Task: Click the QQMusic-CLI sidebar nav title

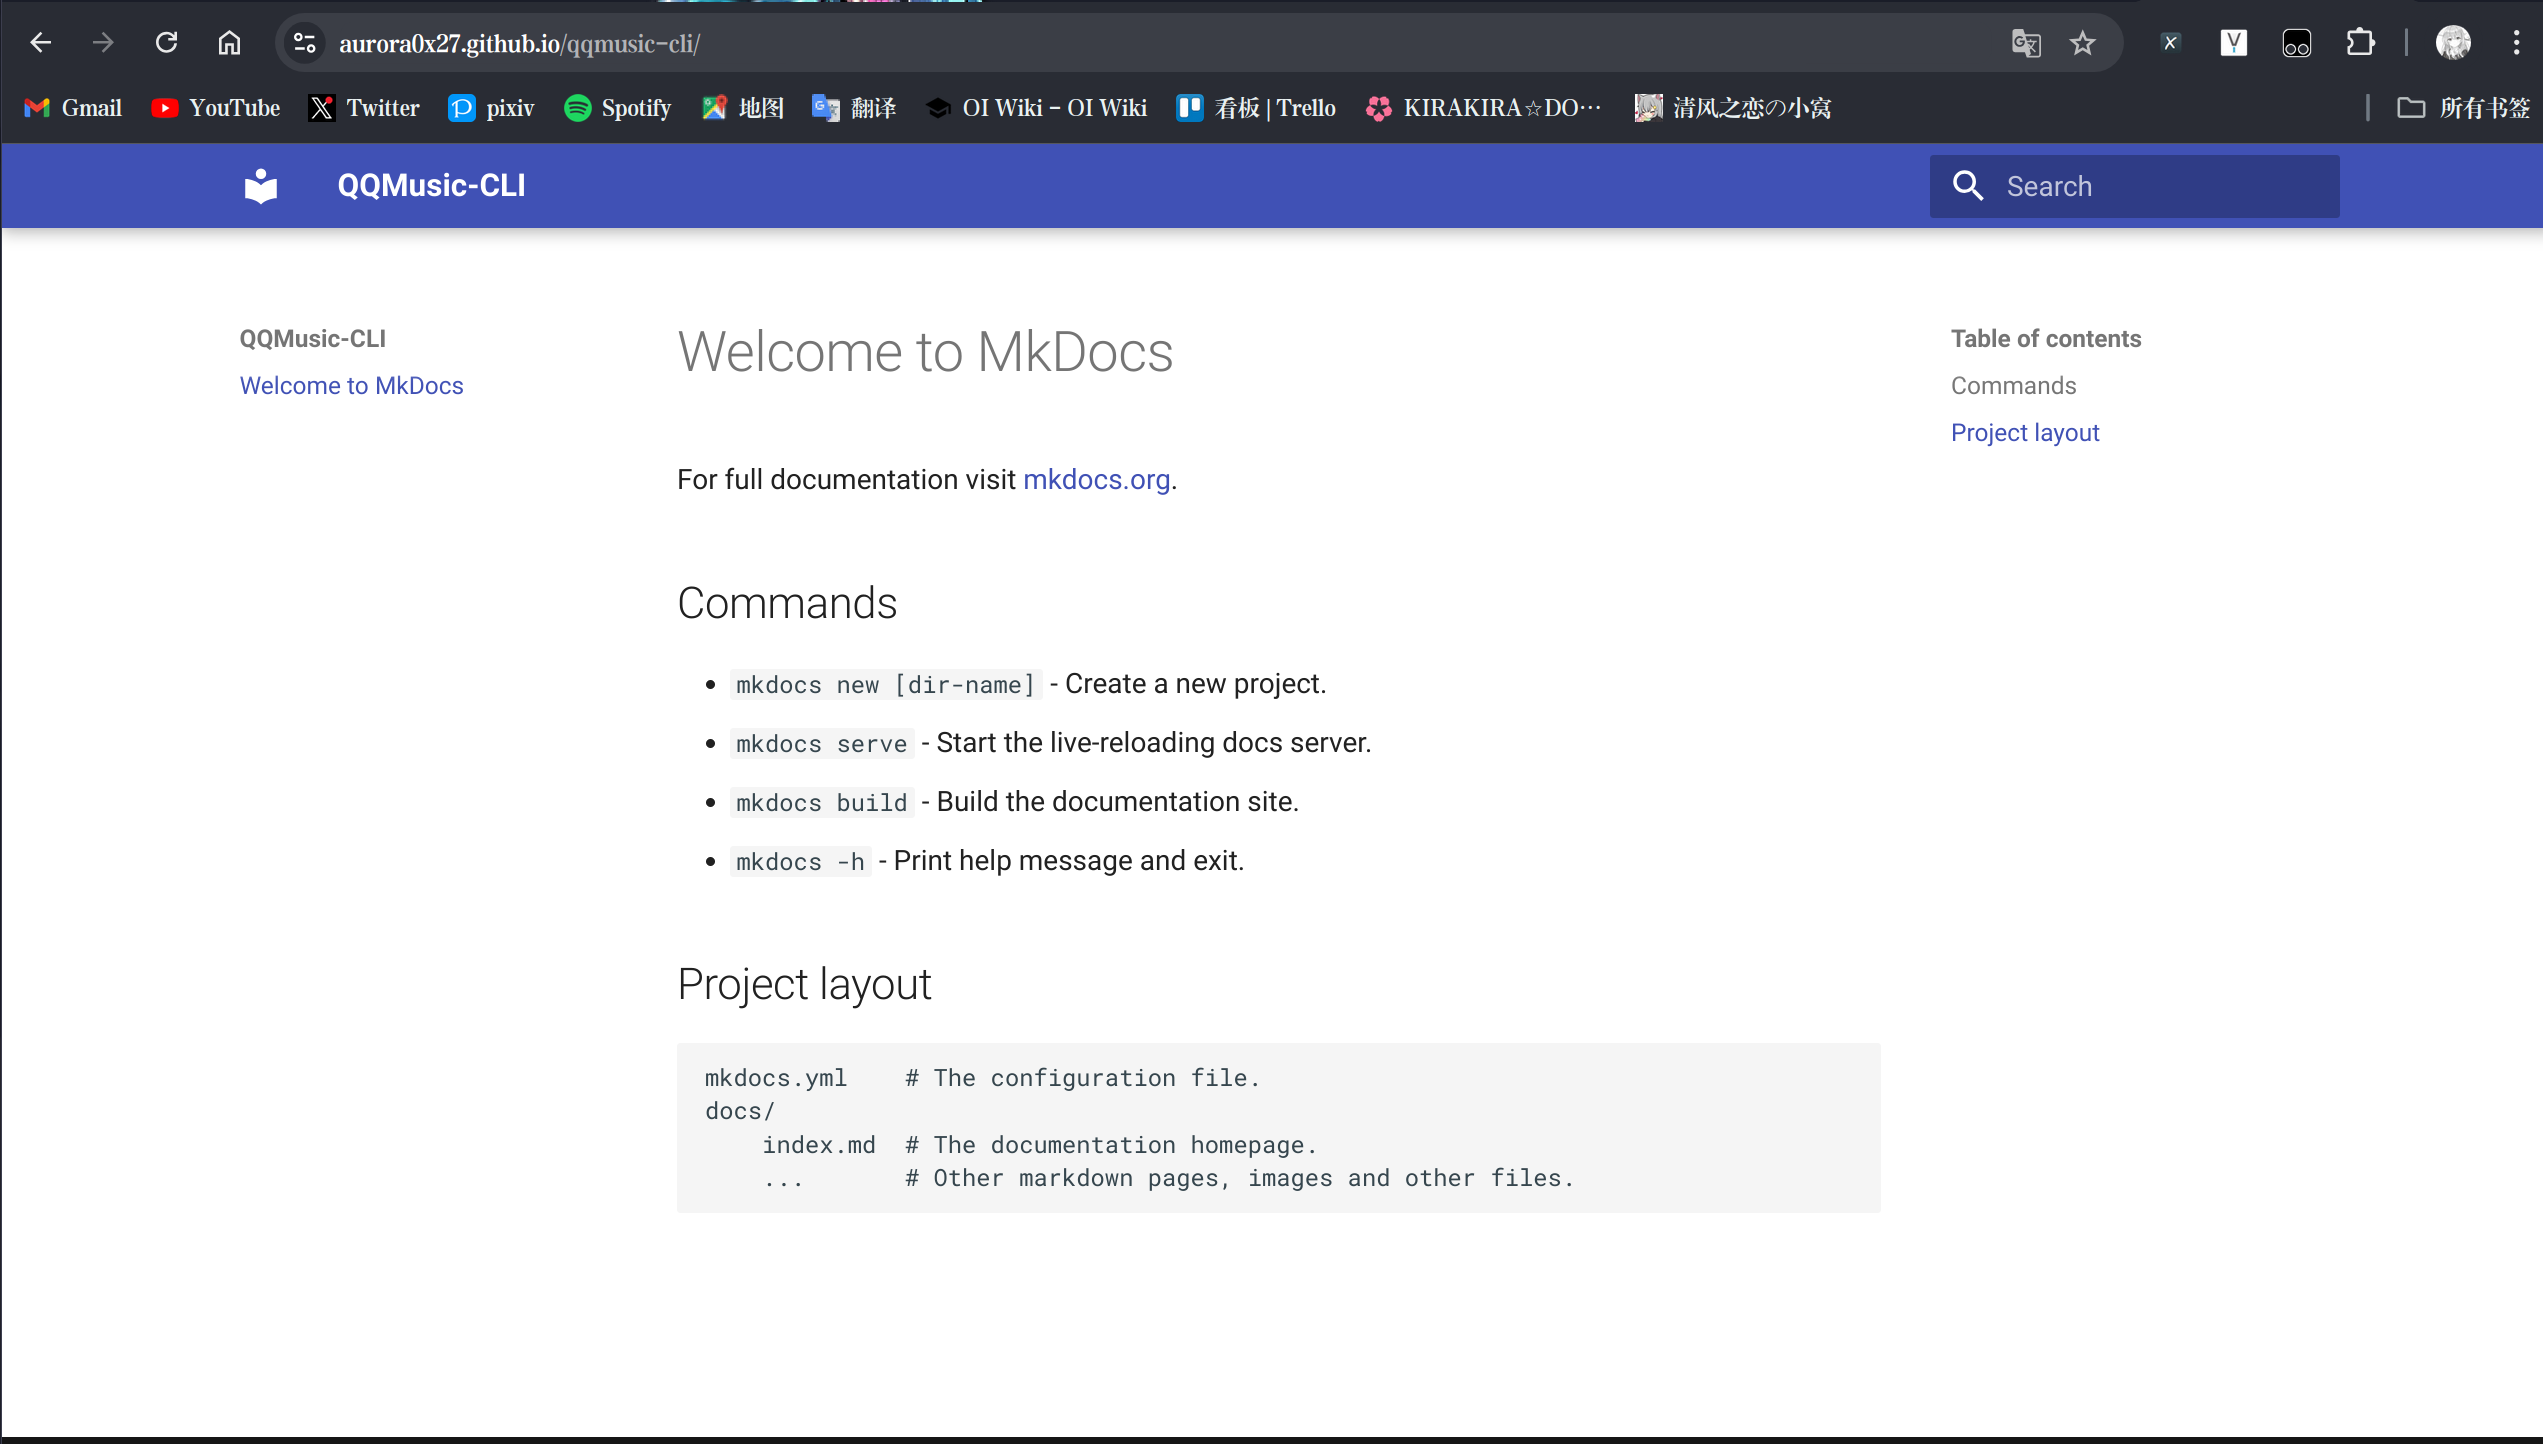Action: (312, 339)
